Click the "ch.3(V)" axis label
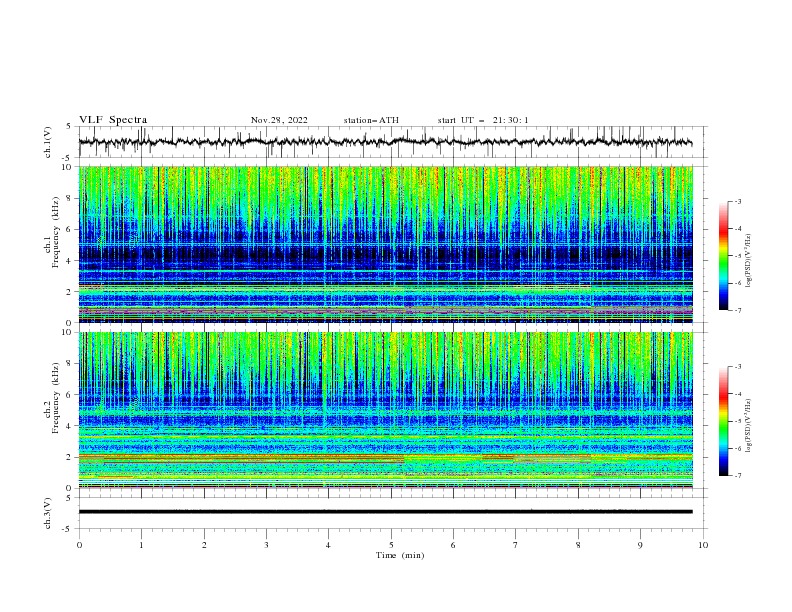792x612 pixels. [x=48, y=513]
